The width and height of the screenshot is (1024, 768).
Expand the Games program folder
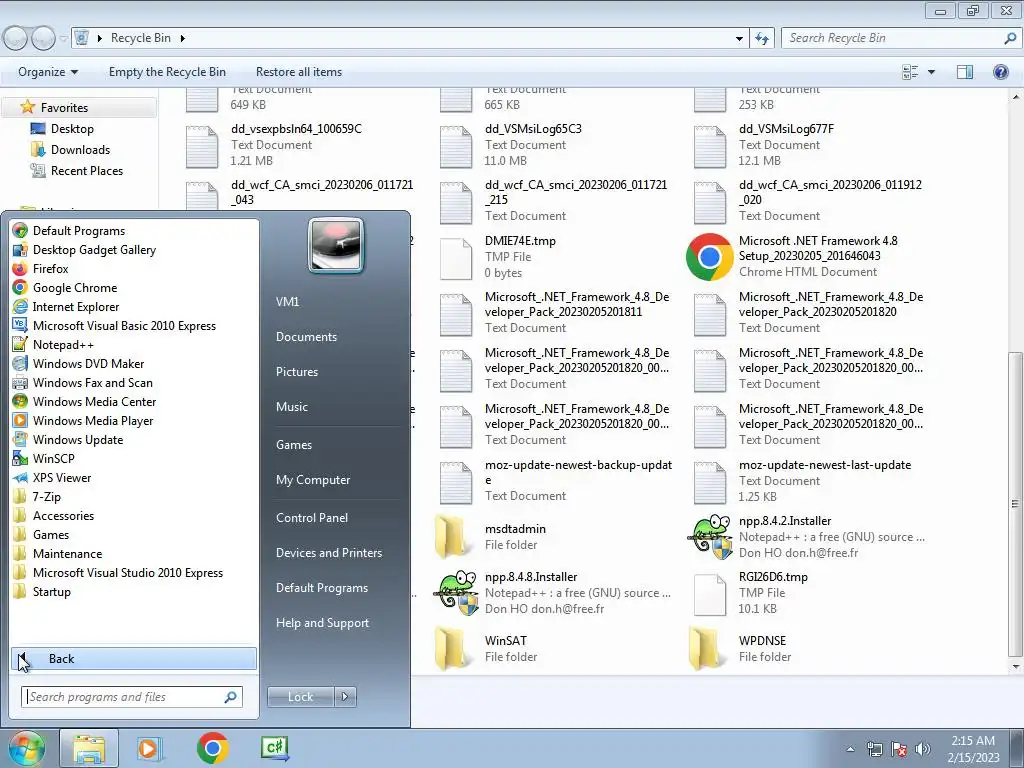[41, 534]
